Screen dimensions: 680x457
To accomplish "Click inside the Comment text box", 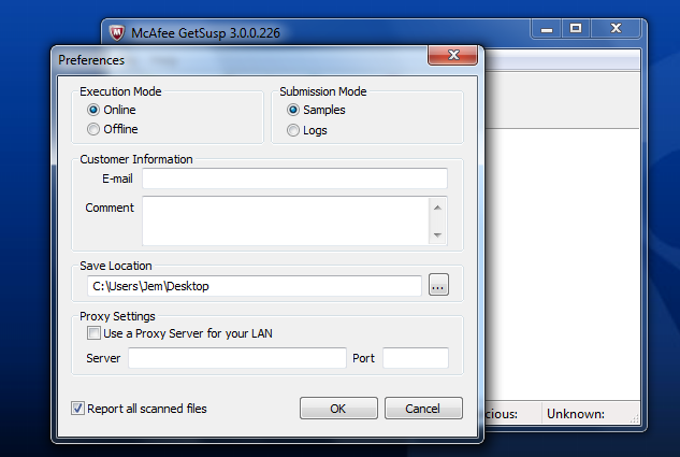I will click(286, 221).
